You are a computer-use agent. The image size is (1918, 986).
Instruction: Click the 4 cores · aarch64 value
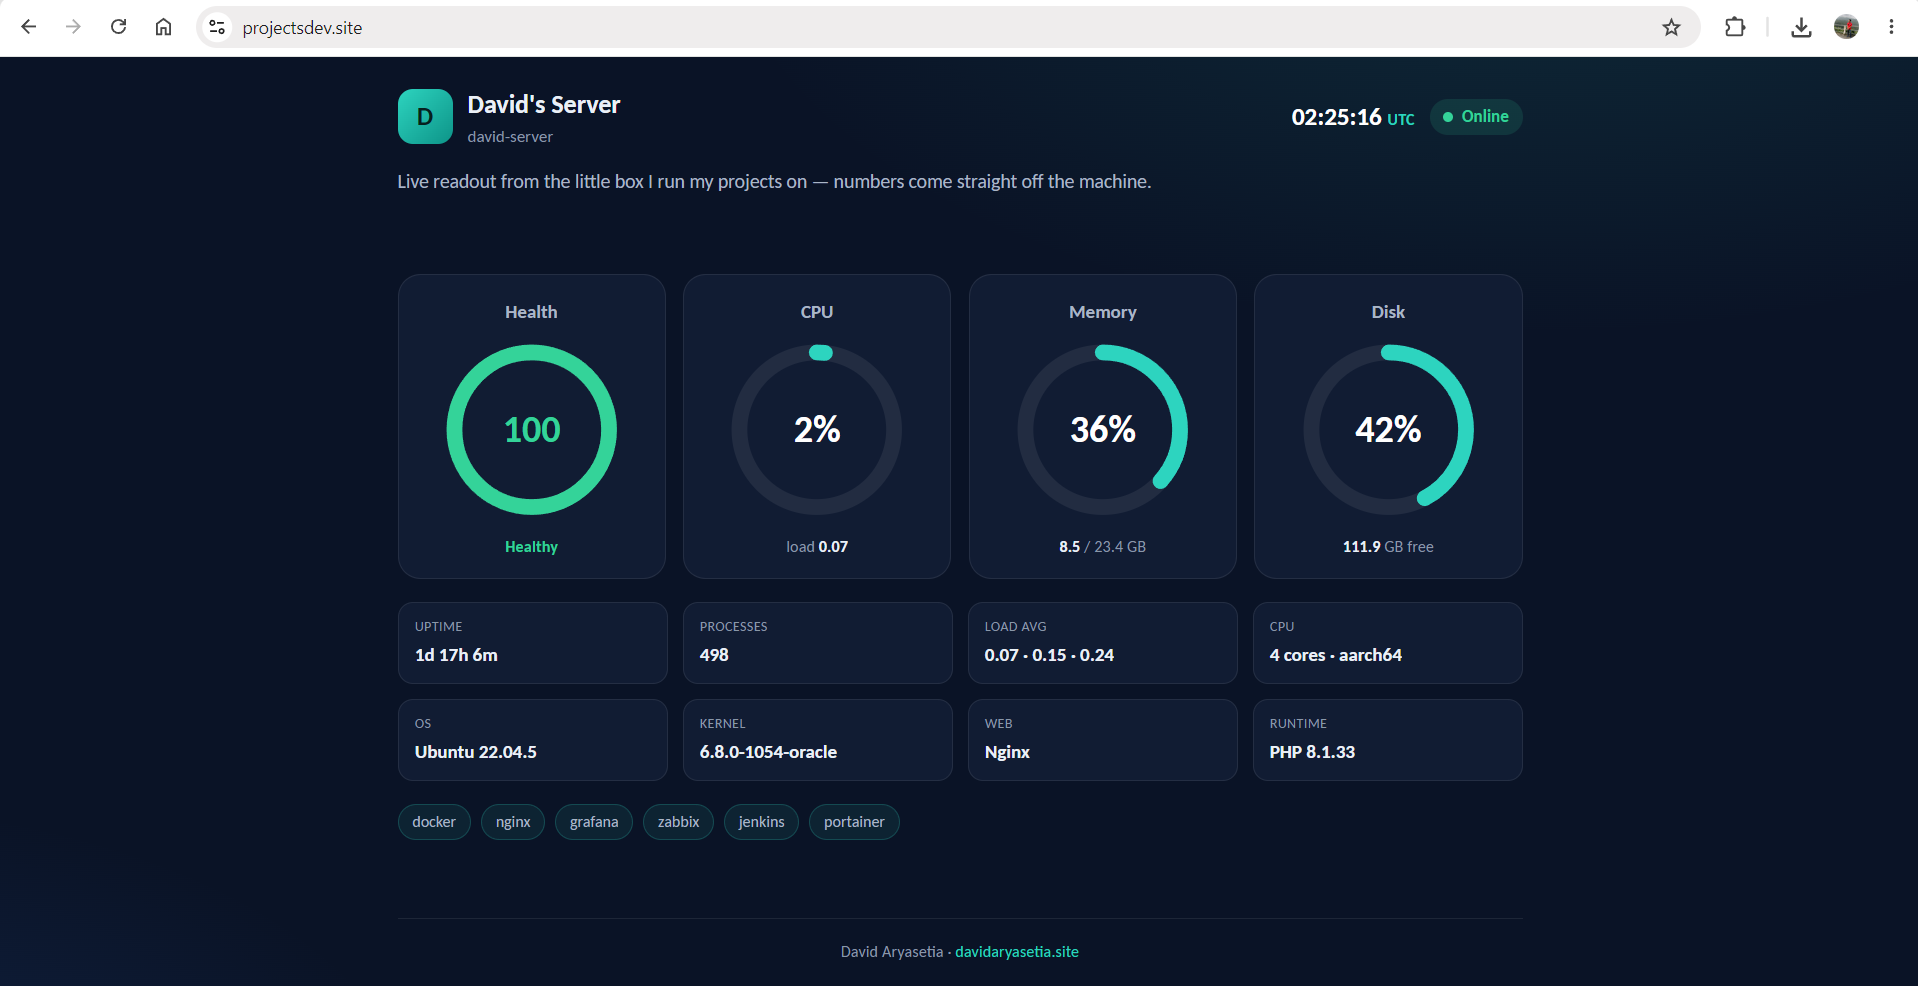(x=1336, y=655)
